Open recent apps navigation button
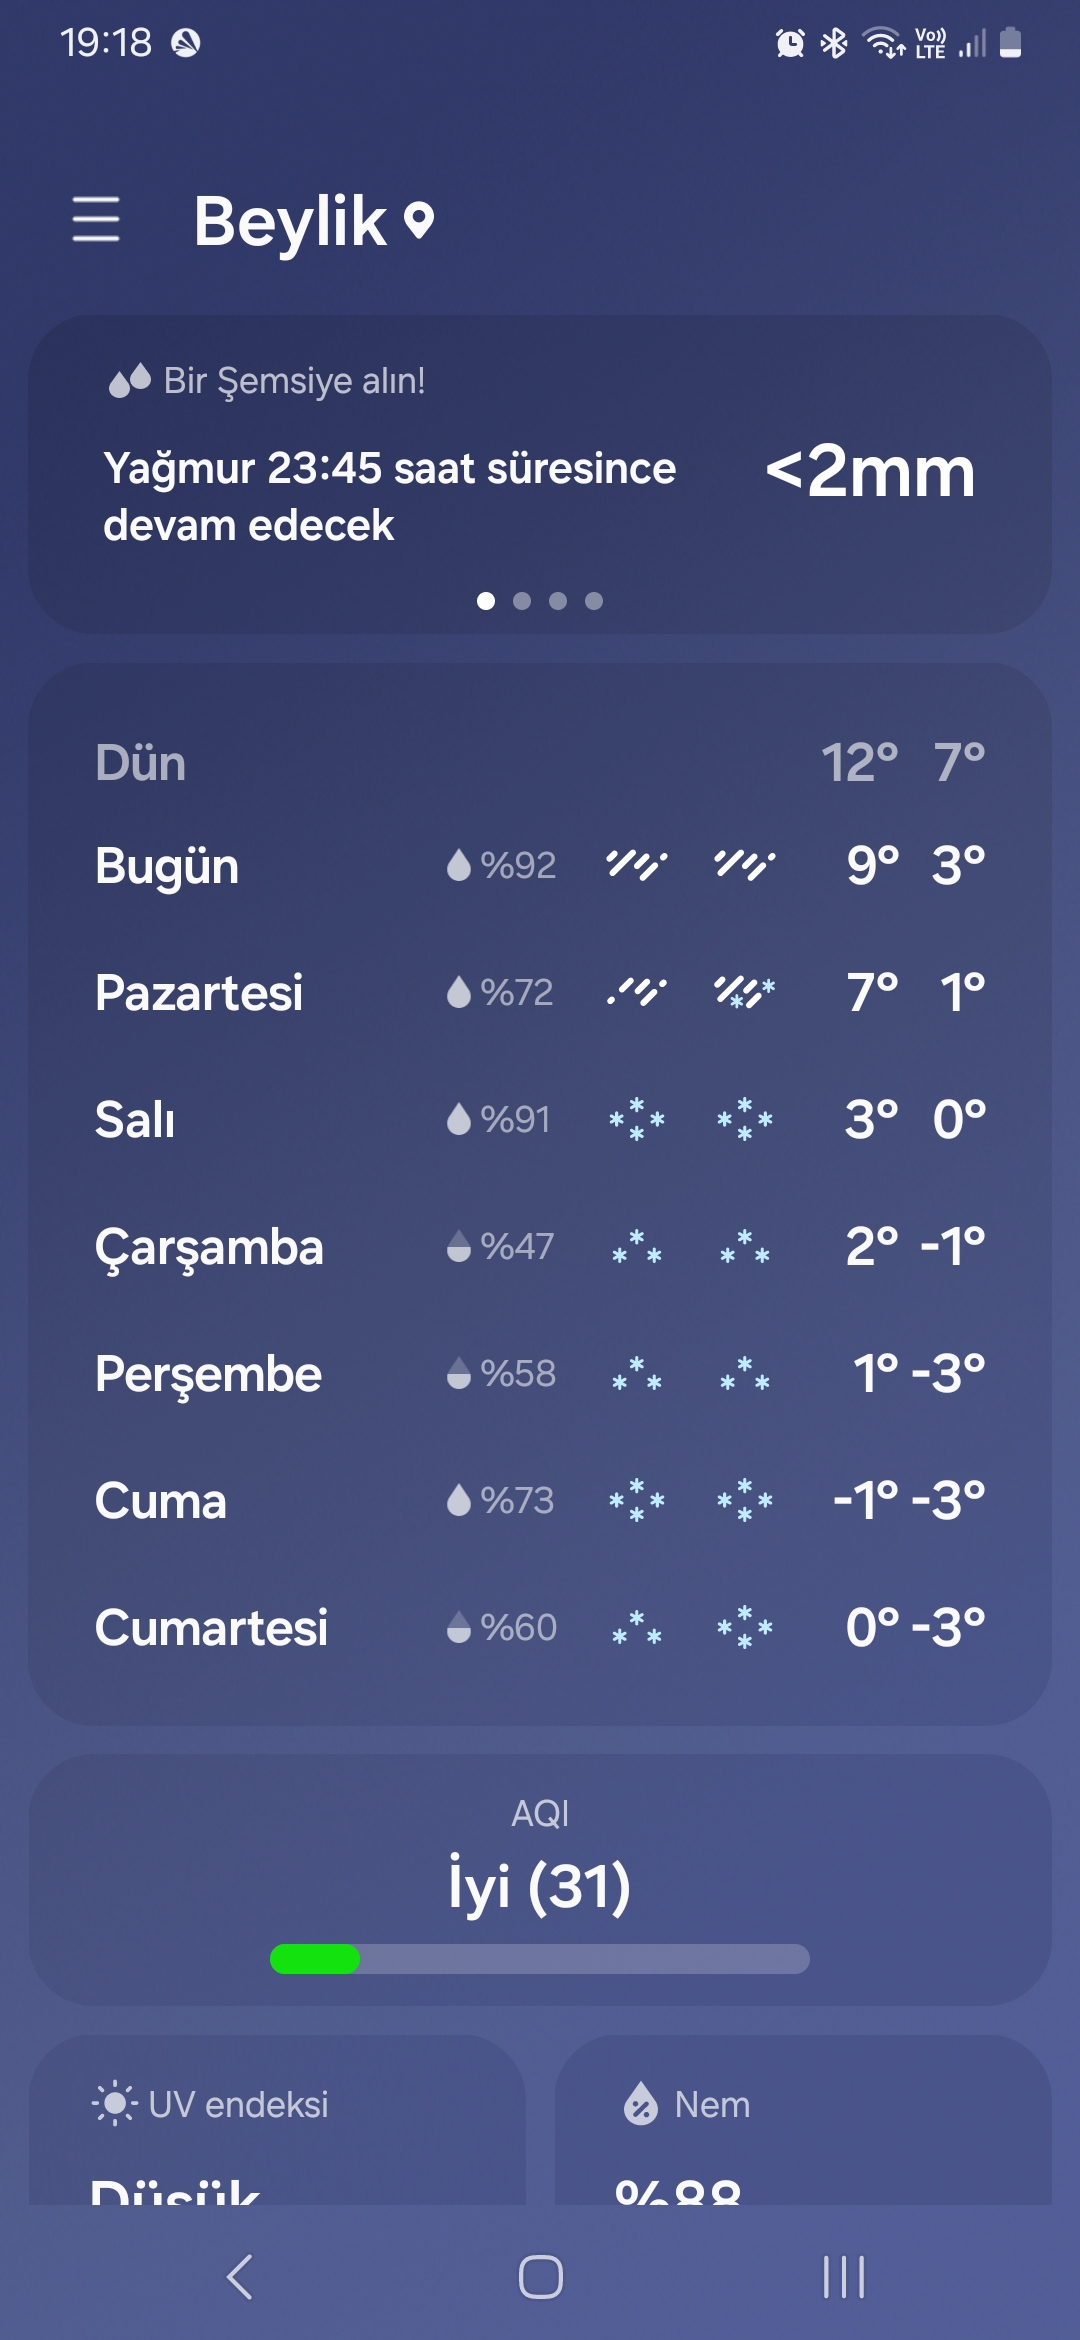This screenshot has width=1080, height=2340. [844, 2278]
